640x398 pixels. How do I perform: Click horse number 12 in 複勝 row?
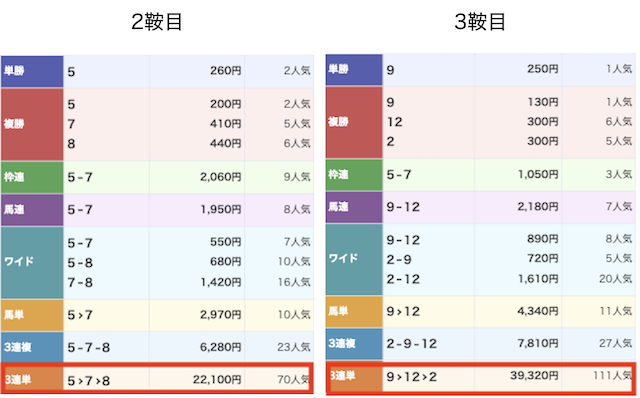(394, 122)
